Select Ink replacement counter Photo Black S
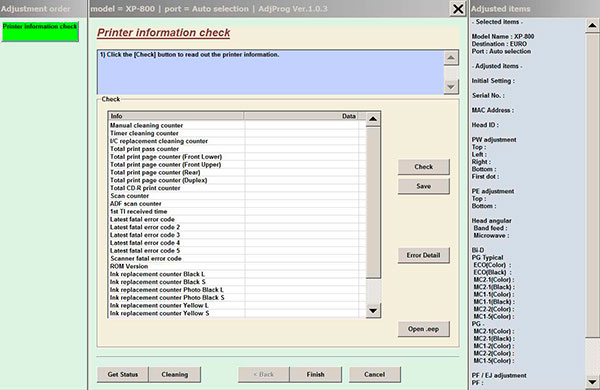This screenshot has height=390, width=600. click(x=237, y=298)
